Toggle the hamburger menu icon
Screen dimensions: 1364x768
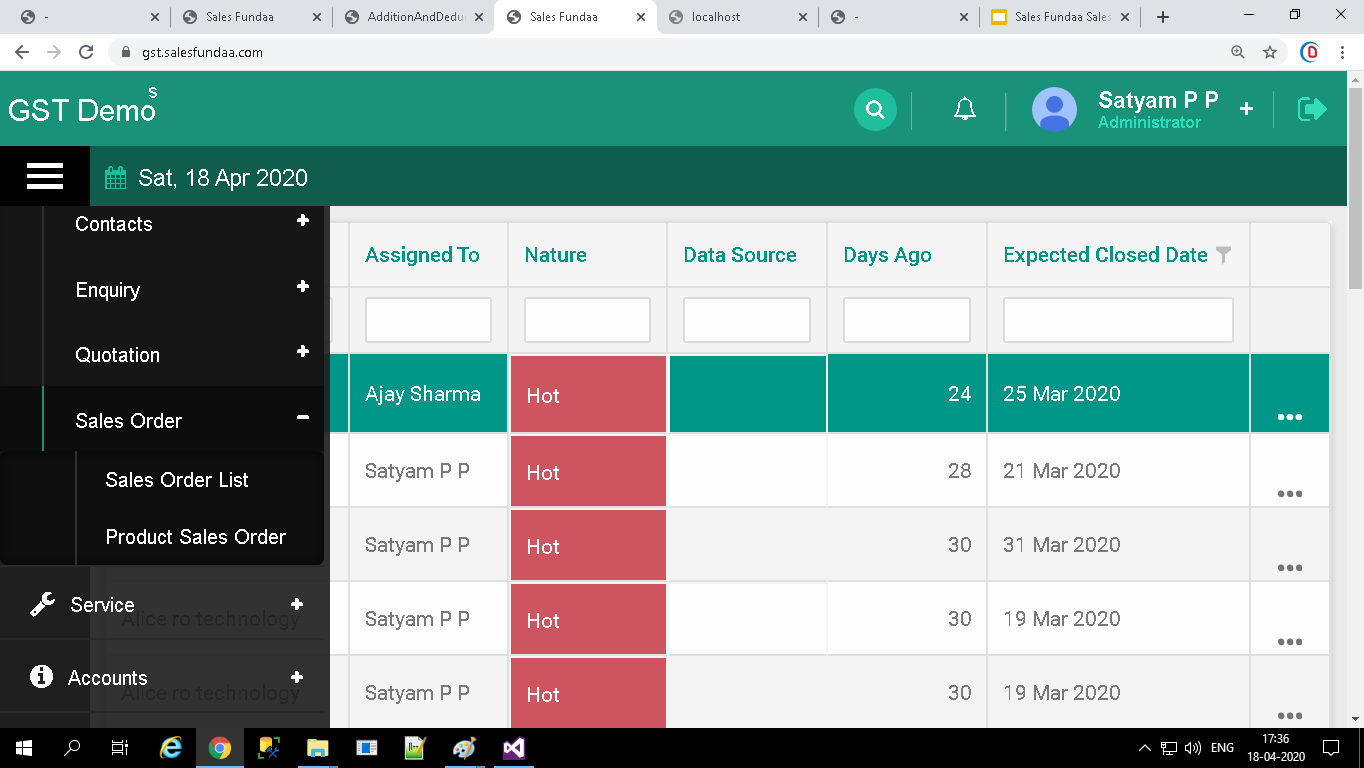45,177
